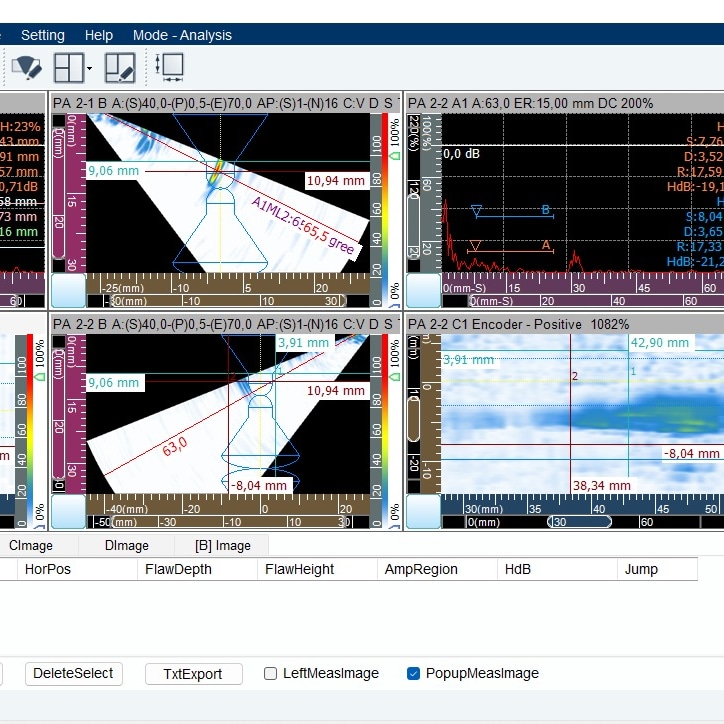Viewport: 724px width, 724px height.
Task: Click corner square button of PA 2-2 B view
Action: 68,512
